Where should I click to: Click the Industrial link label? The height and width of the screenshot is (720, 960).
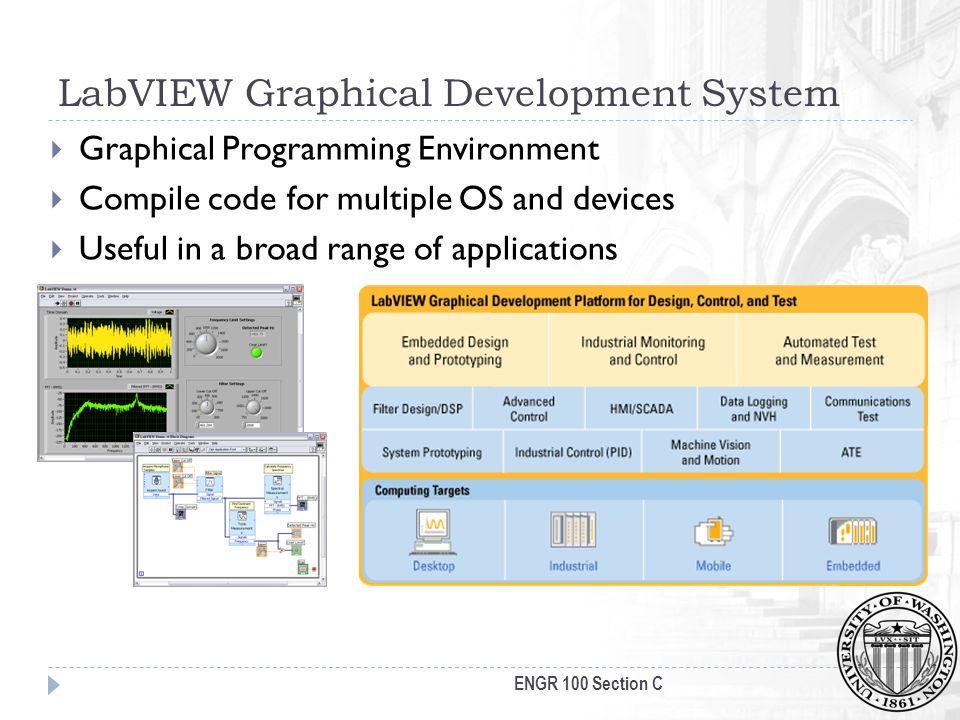click(x=573, y=566)
